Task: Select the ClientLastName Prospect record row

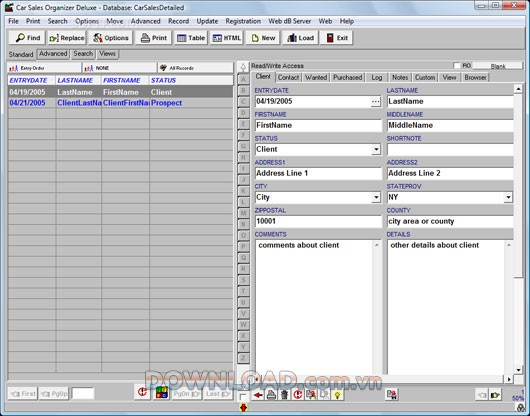Action: tap(120, 103)
